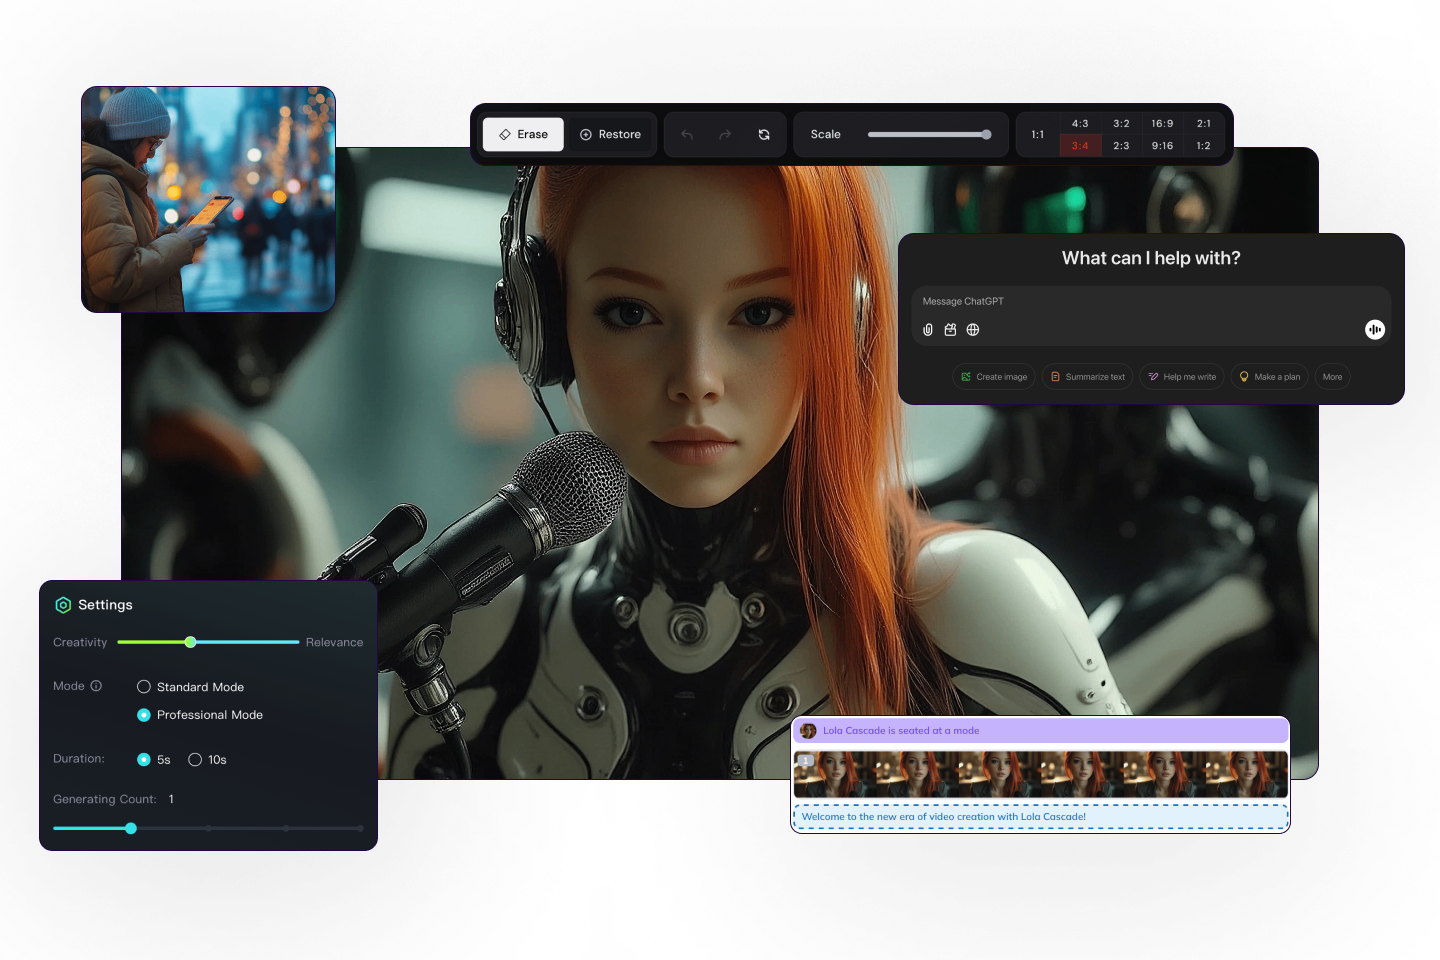1440x960 pixels.
Task: Click the undo arrow icon
Action: (x=687, y=135)
